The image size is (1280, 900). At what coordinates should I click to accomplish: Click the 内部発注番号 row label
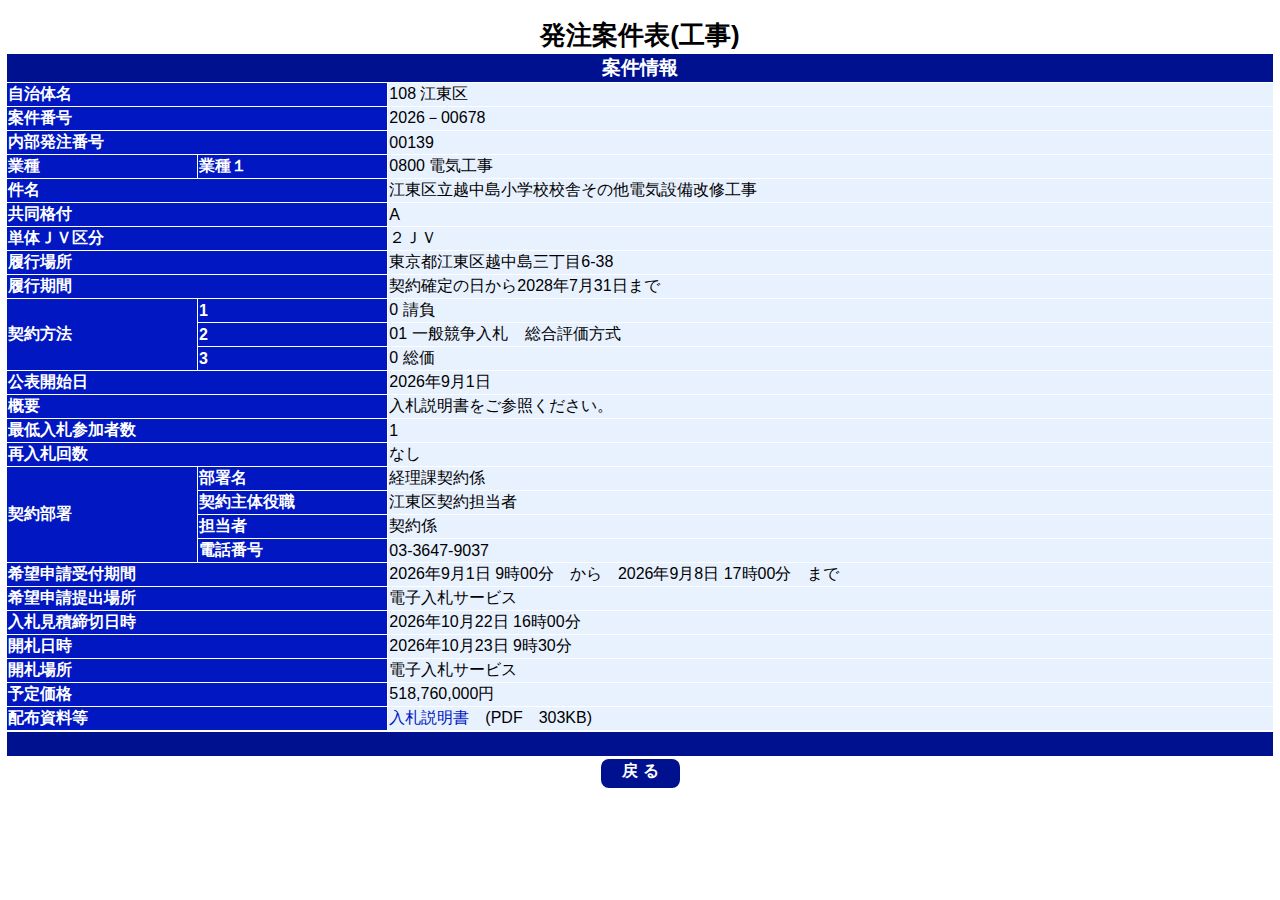click(x=197, y=142)
